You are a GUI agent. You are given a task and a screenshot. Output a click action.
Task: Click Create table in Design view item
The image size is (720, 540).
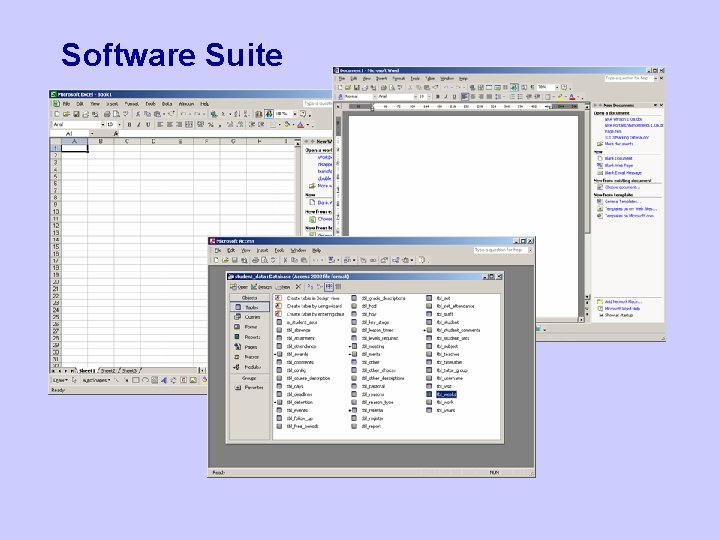pos(308,298)
